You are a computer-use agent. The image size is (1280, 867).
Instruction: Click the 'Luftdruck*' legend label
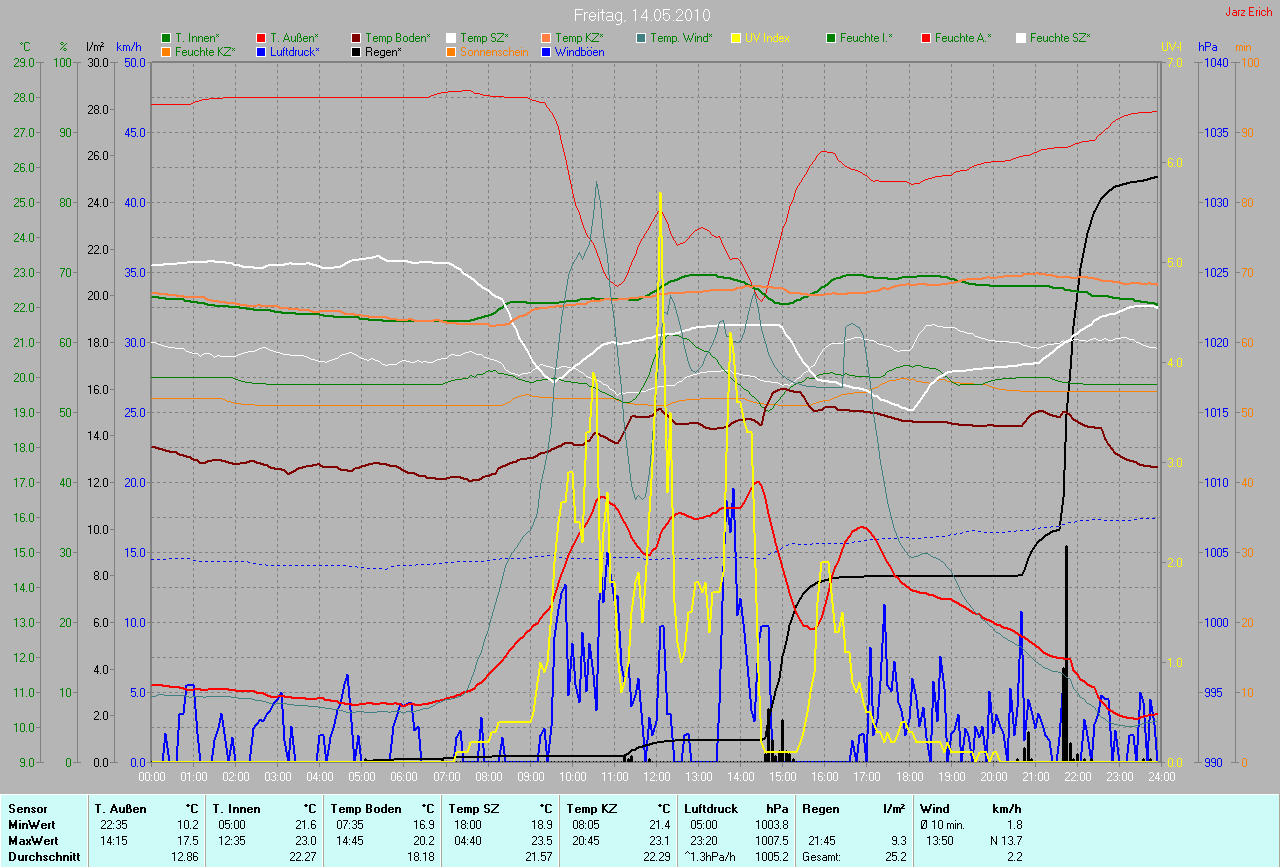295,51
